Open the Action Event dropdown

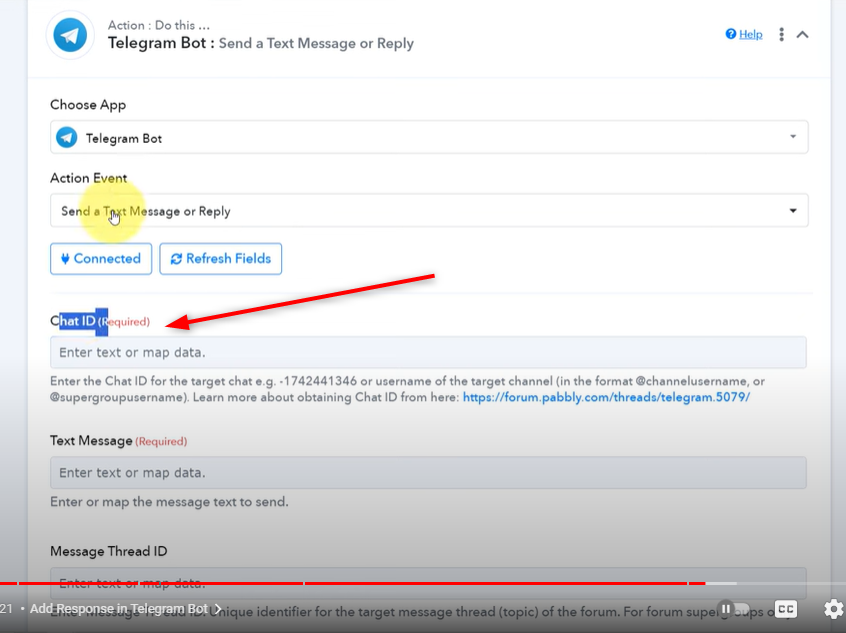tap(429, 210)
